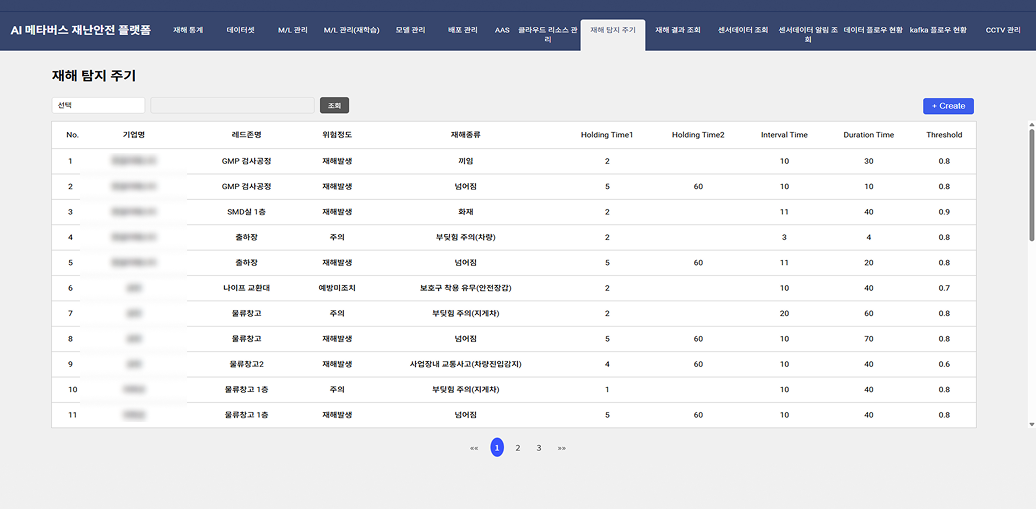Go to M/L 관리 tab
The image size is (1036, 509).
coord(293,30)
